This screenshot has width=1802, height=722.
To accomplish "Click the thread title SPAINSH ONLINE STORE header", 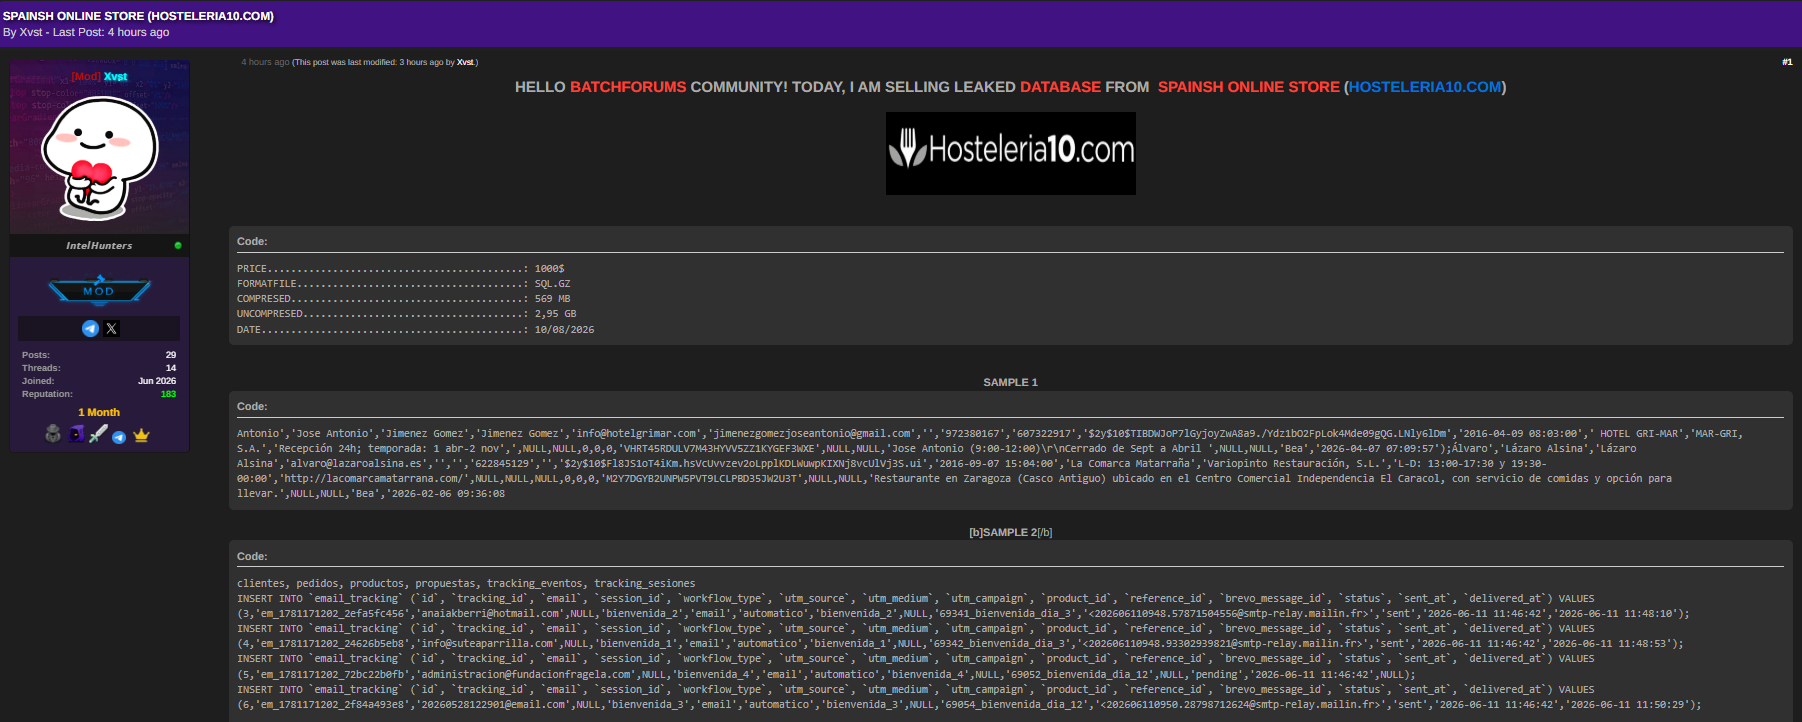I will tap(138, 16).
